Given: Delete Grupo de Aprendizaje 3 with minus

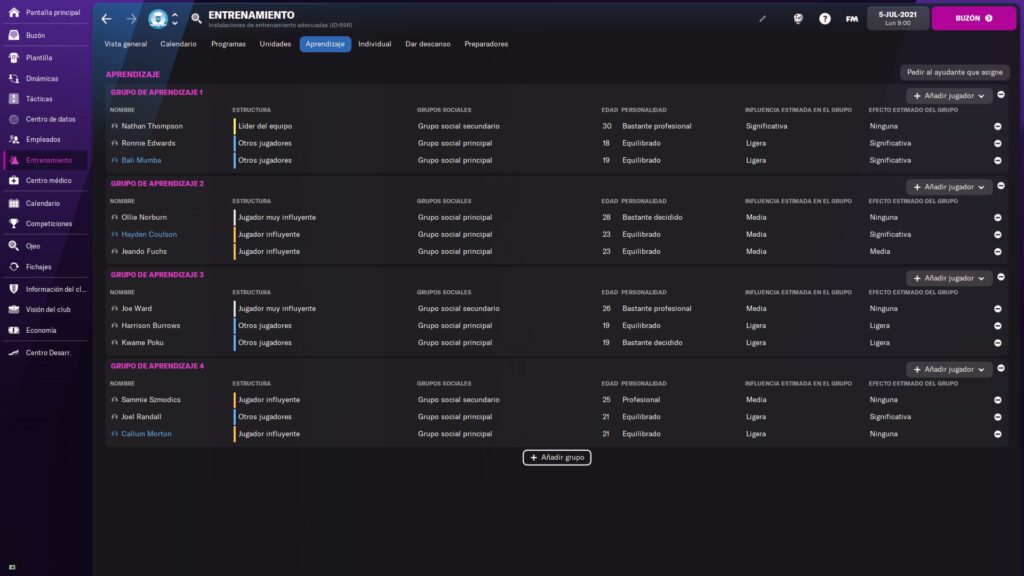Looking at the screenshot, I should (1001, 277).
